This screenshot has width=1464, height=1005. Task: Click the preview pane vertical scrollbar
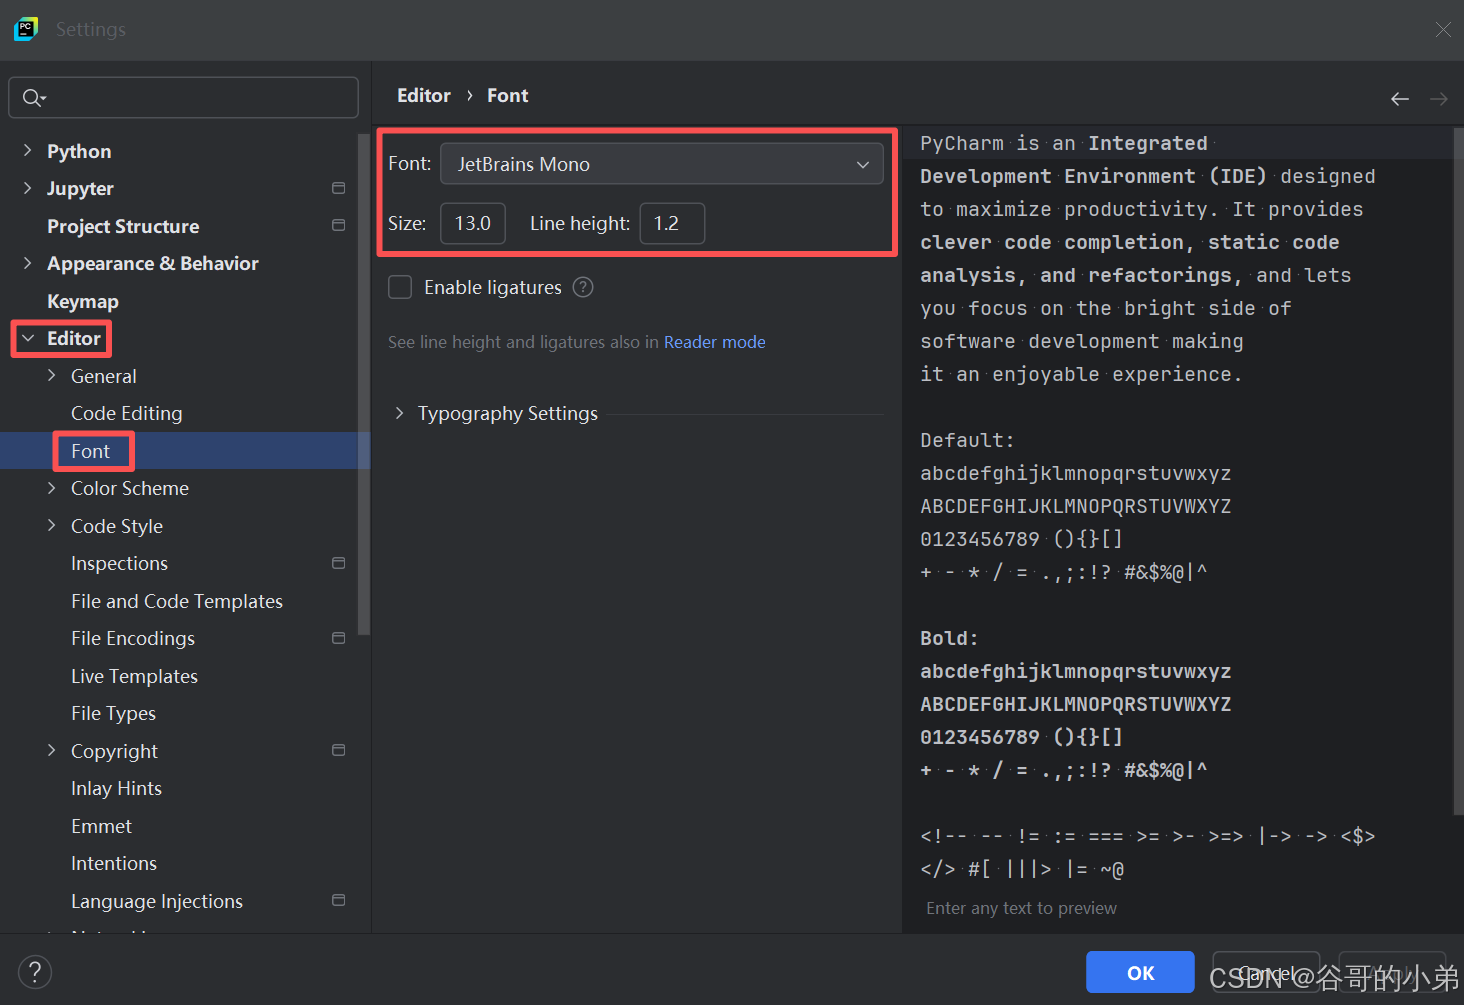point(1458,471)
